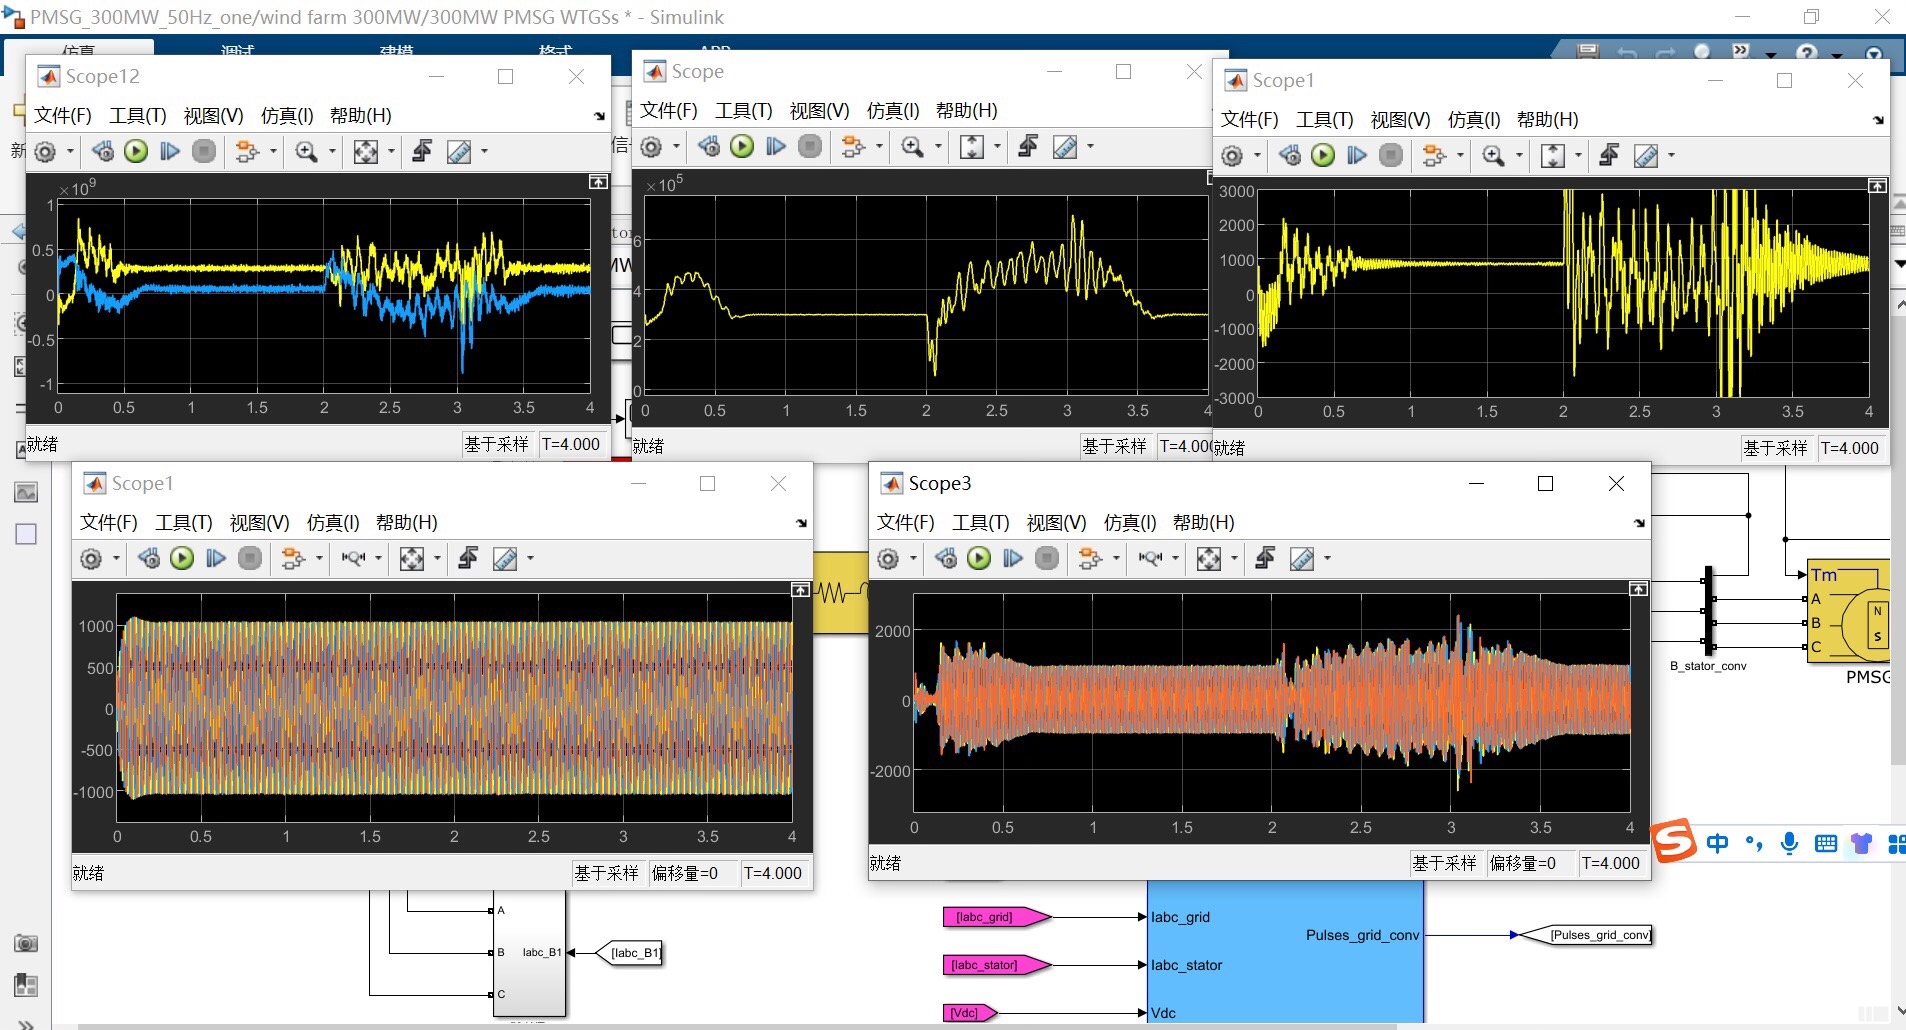Select the PMSG machine block
The height and width of the screenshot is (1030, 1906).
click(1848, 611)
